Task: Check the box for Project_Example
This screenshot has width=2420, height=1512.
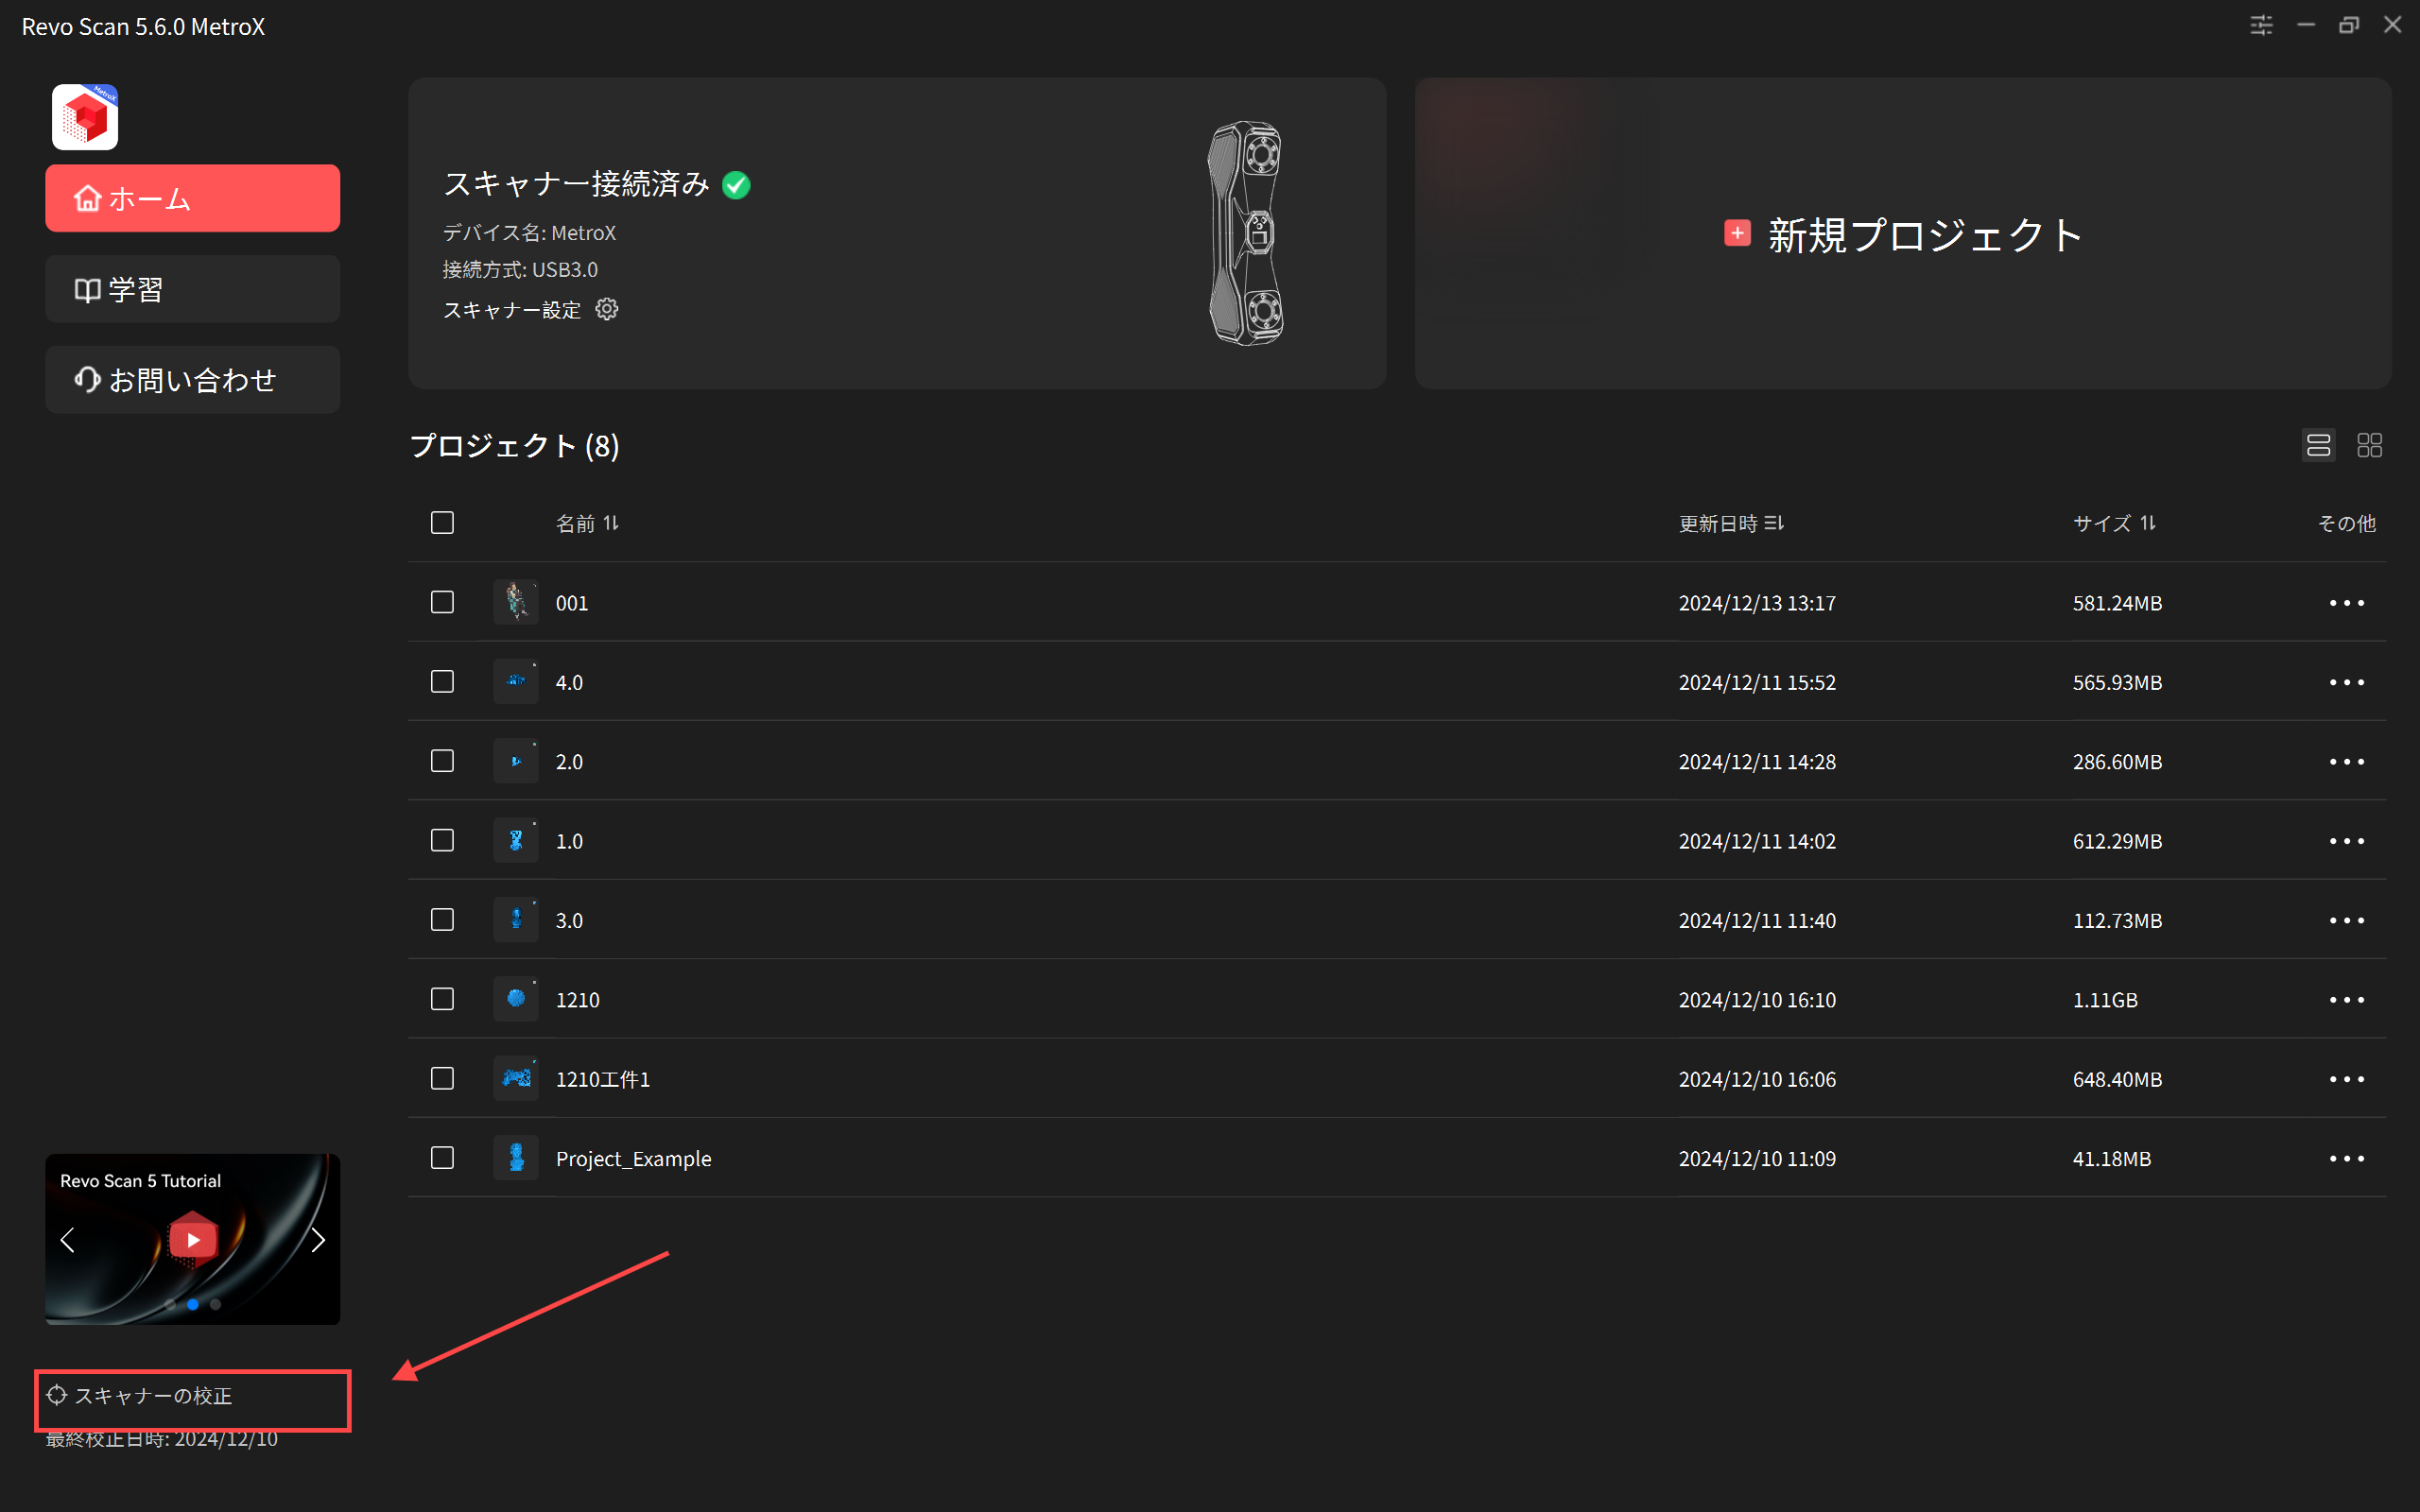Action: (442, 1158)
